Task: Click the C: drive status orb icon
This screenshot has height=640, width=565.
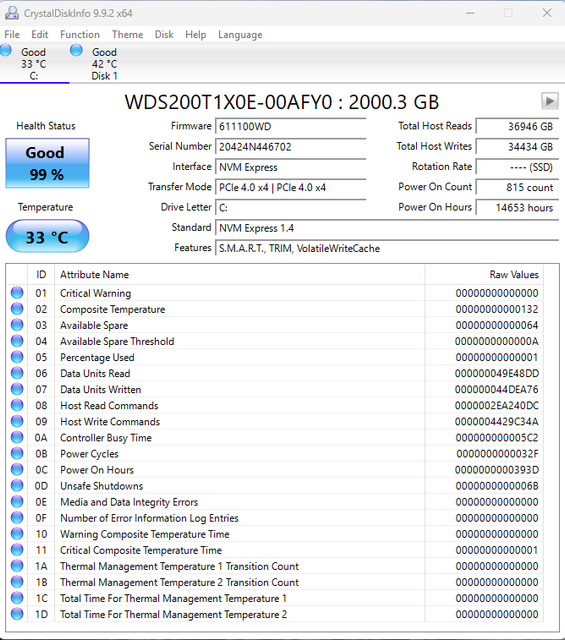Action: click(6, 50)
